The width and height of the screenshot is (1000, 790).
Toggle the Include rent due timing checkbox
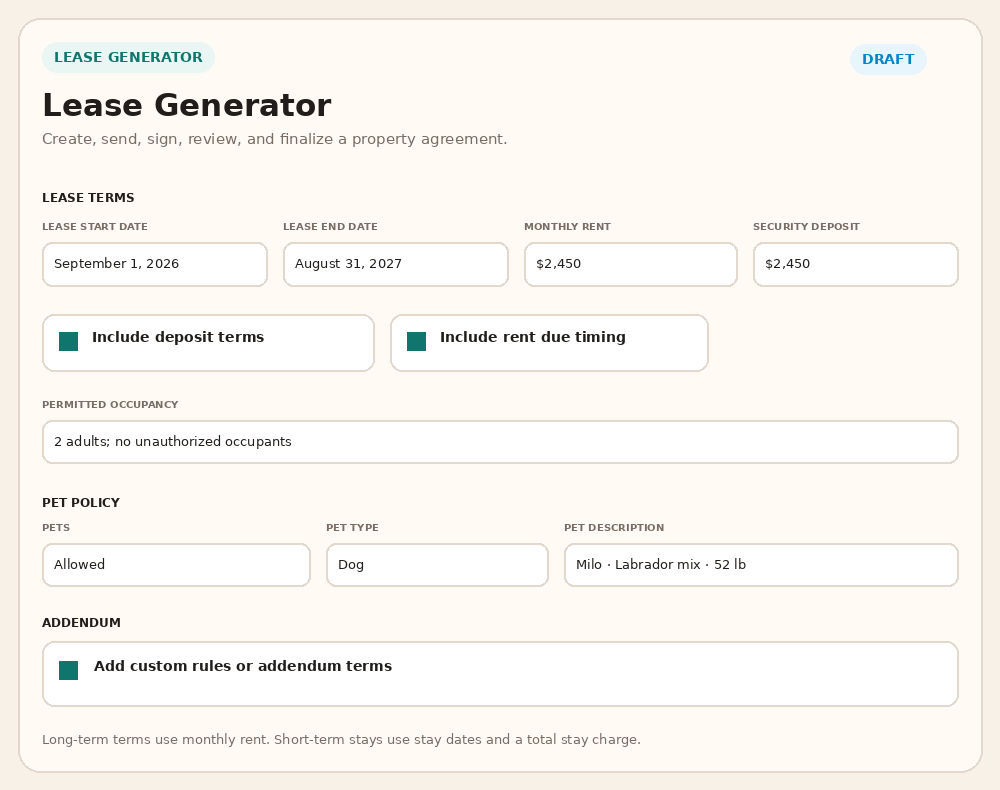tap(416, 341)
